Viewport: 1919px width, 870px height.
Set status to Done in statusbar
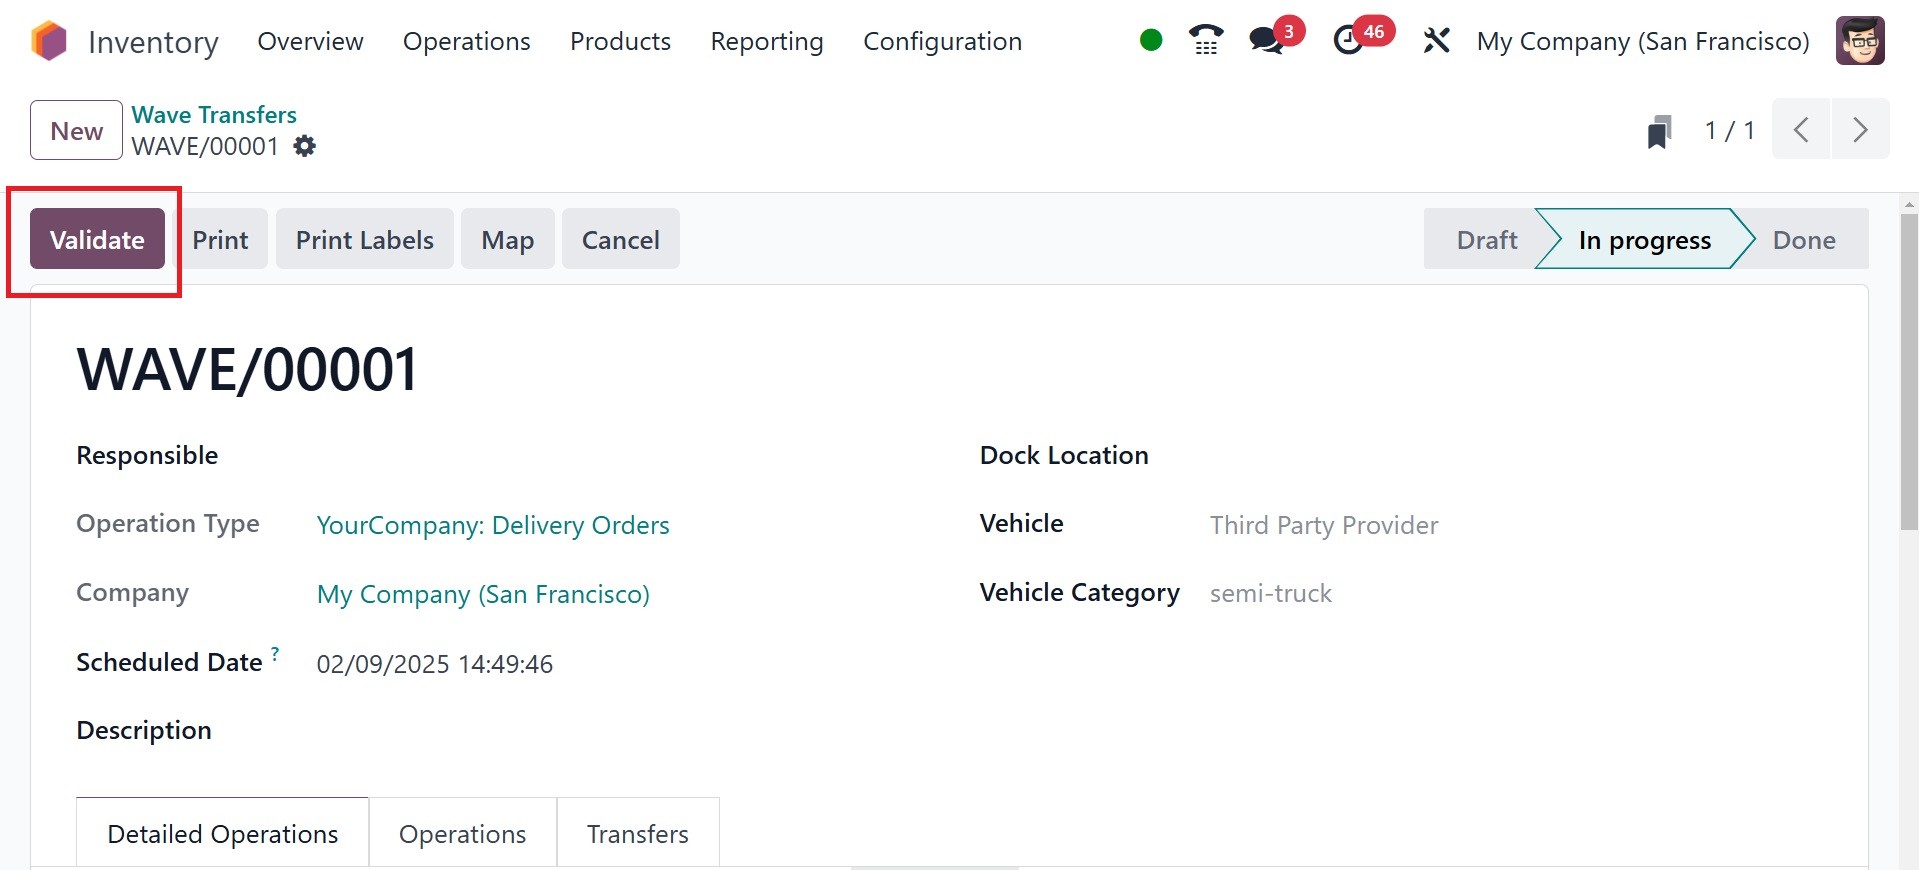pos(1803,239)
